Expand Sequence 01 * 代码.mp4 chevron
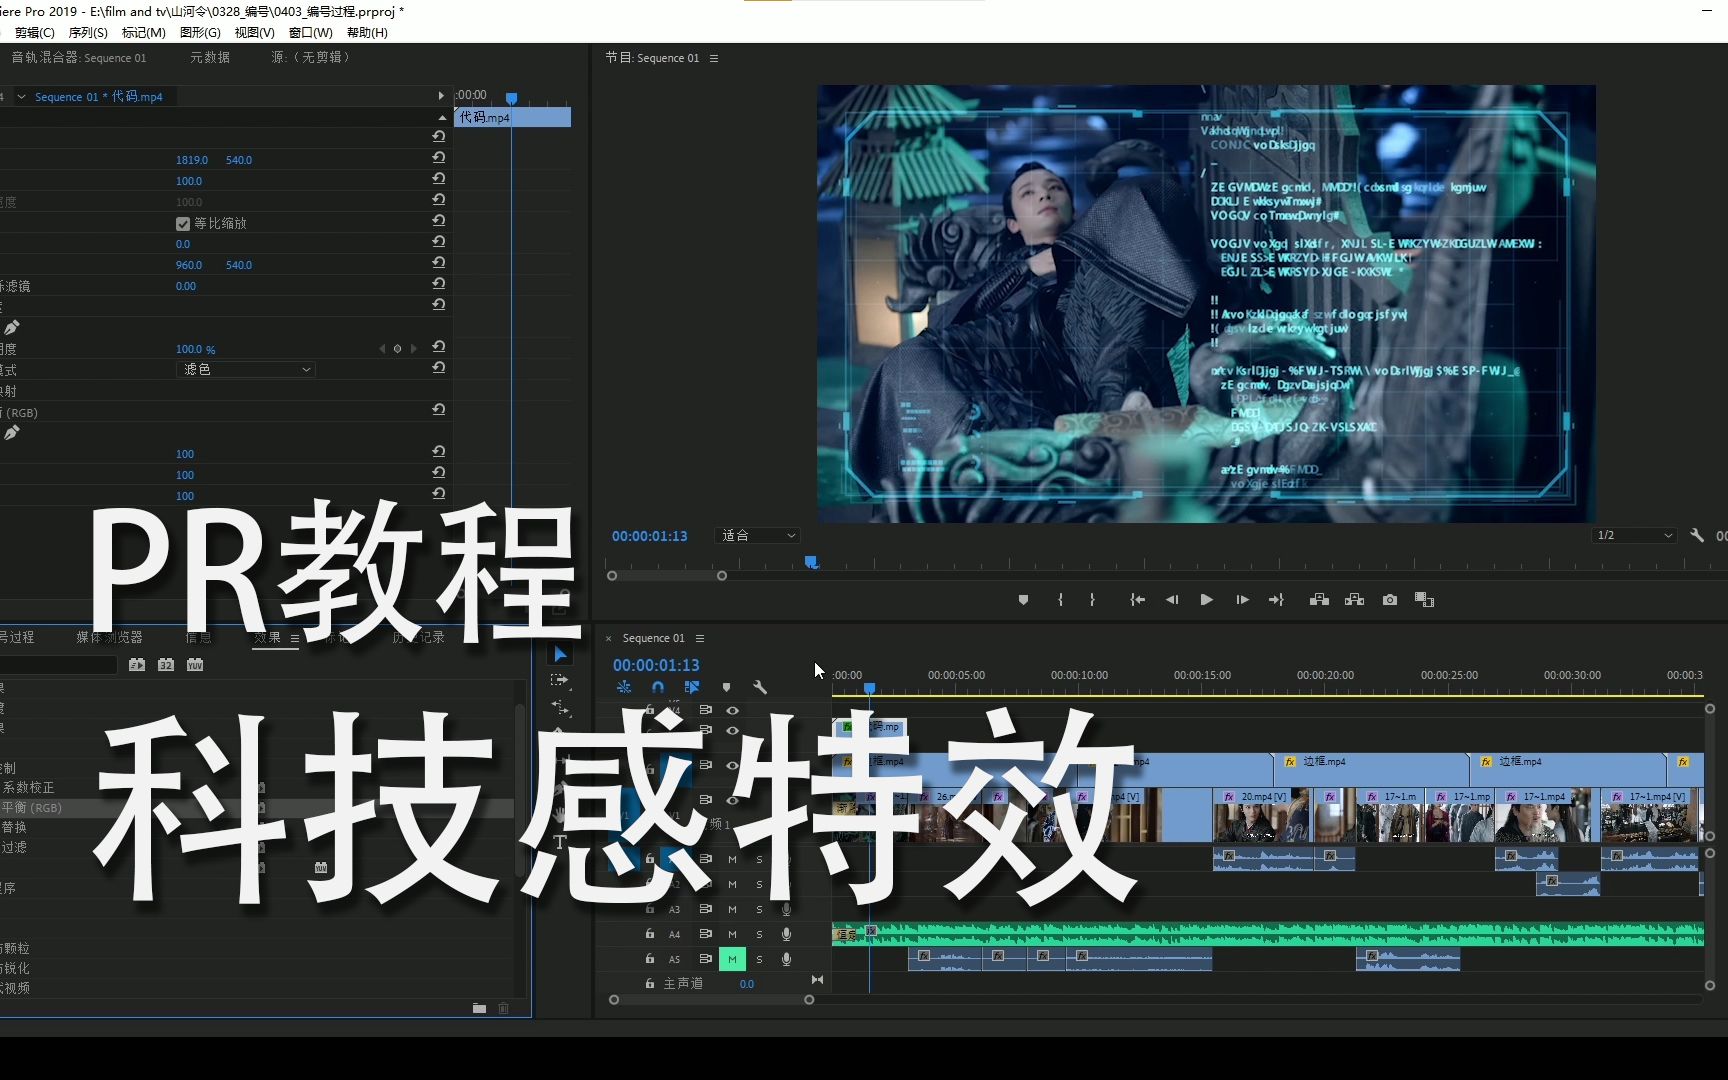This screenshot has height=1080, width=1728. click(x=21, y=97)
